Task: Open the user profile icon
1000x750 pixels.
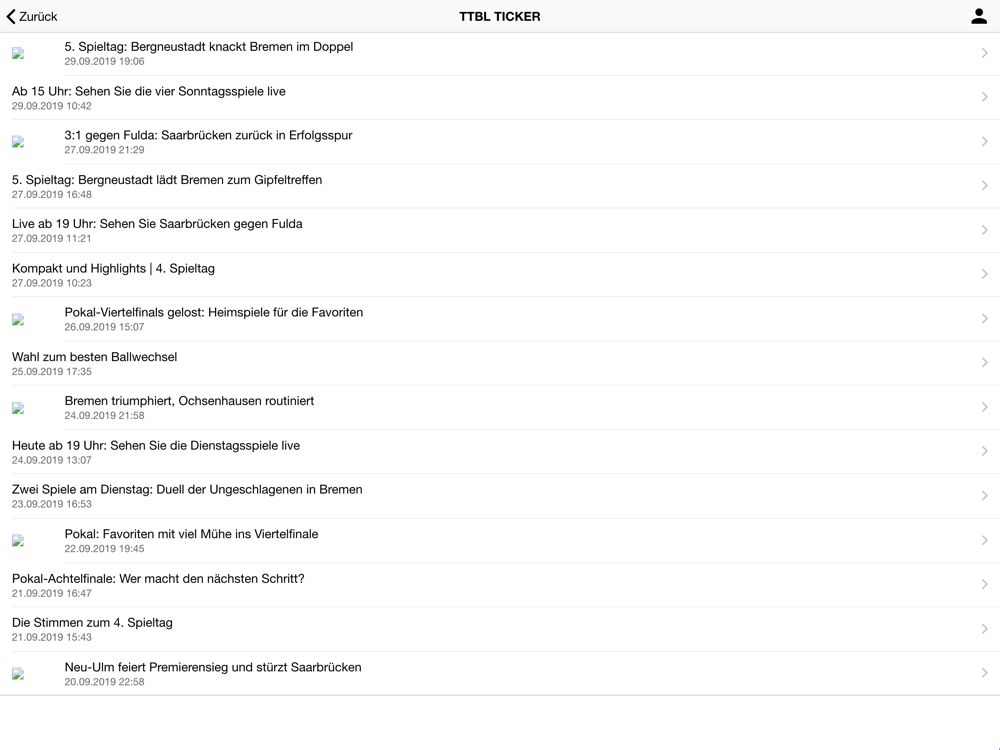Action: pos(978,17)
